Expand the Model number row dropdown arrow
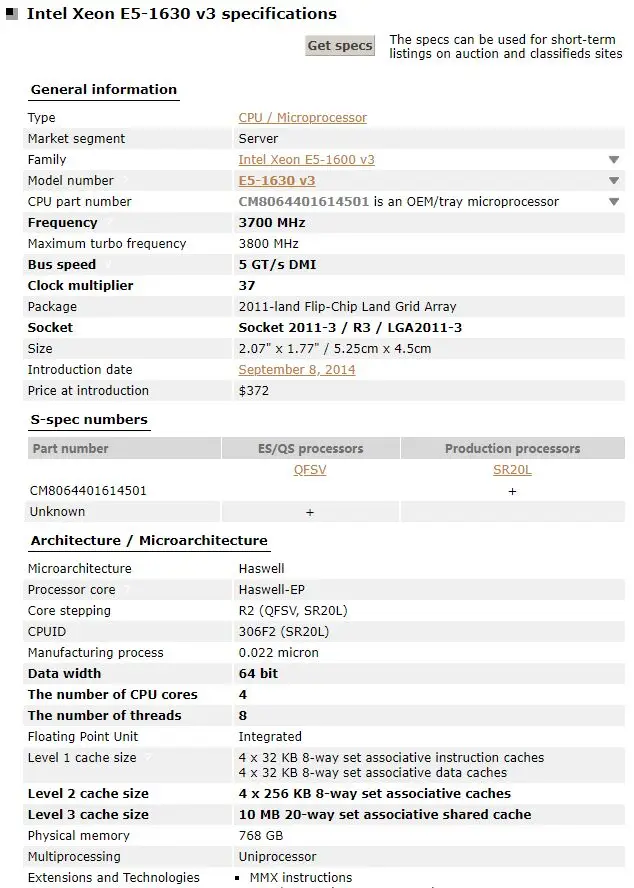 pyautogui.click(x=614, y=181)
